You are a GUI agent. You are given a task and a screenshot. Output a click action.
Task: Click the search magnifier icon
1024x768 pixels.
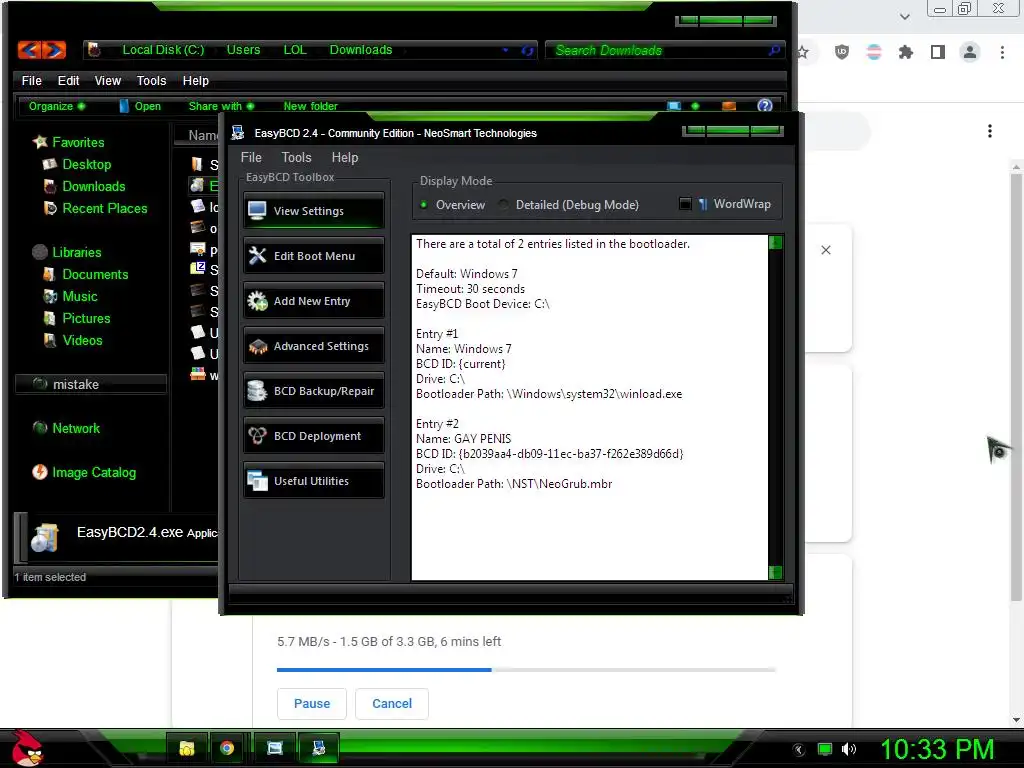[x=774, y=50]
